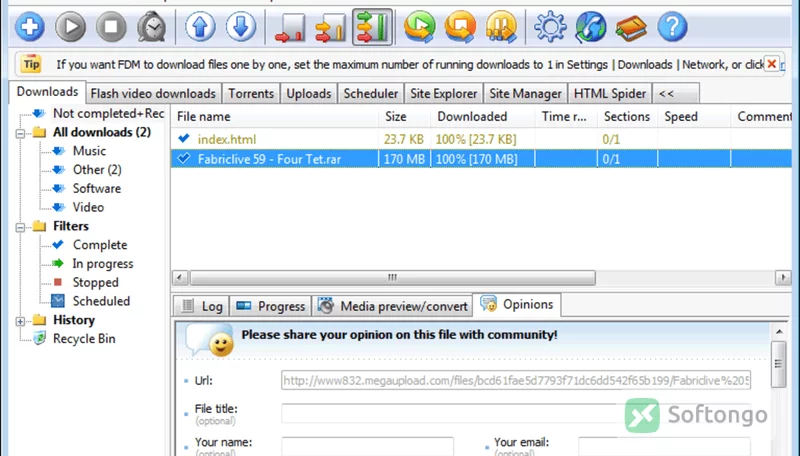Filter by In progress downloads
Screen dimensions: 800x456
click(x=103, y=264)
